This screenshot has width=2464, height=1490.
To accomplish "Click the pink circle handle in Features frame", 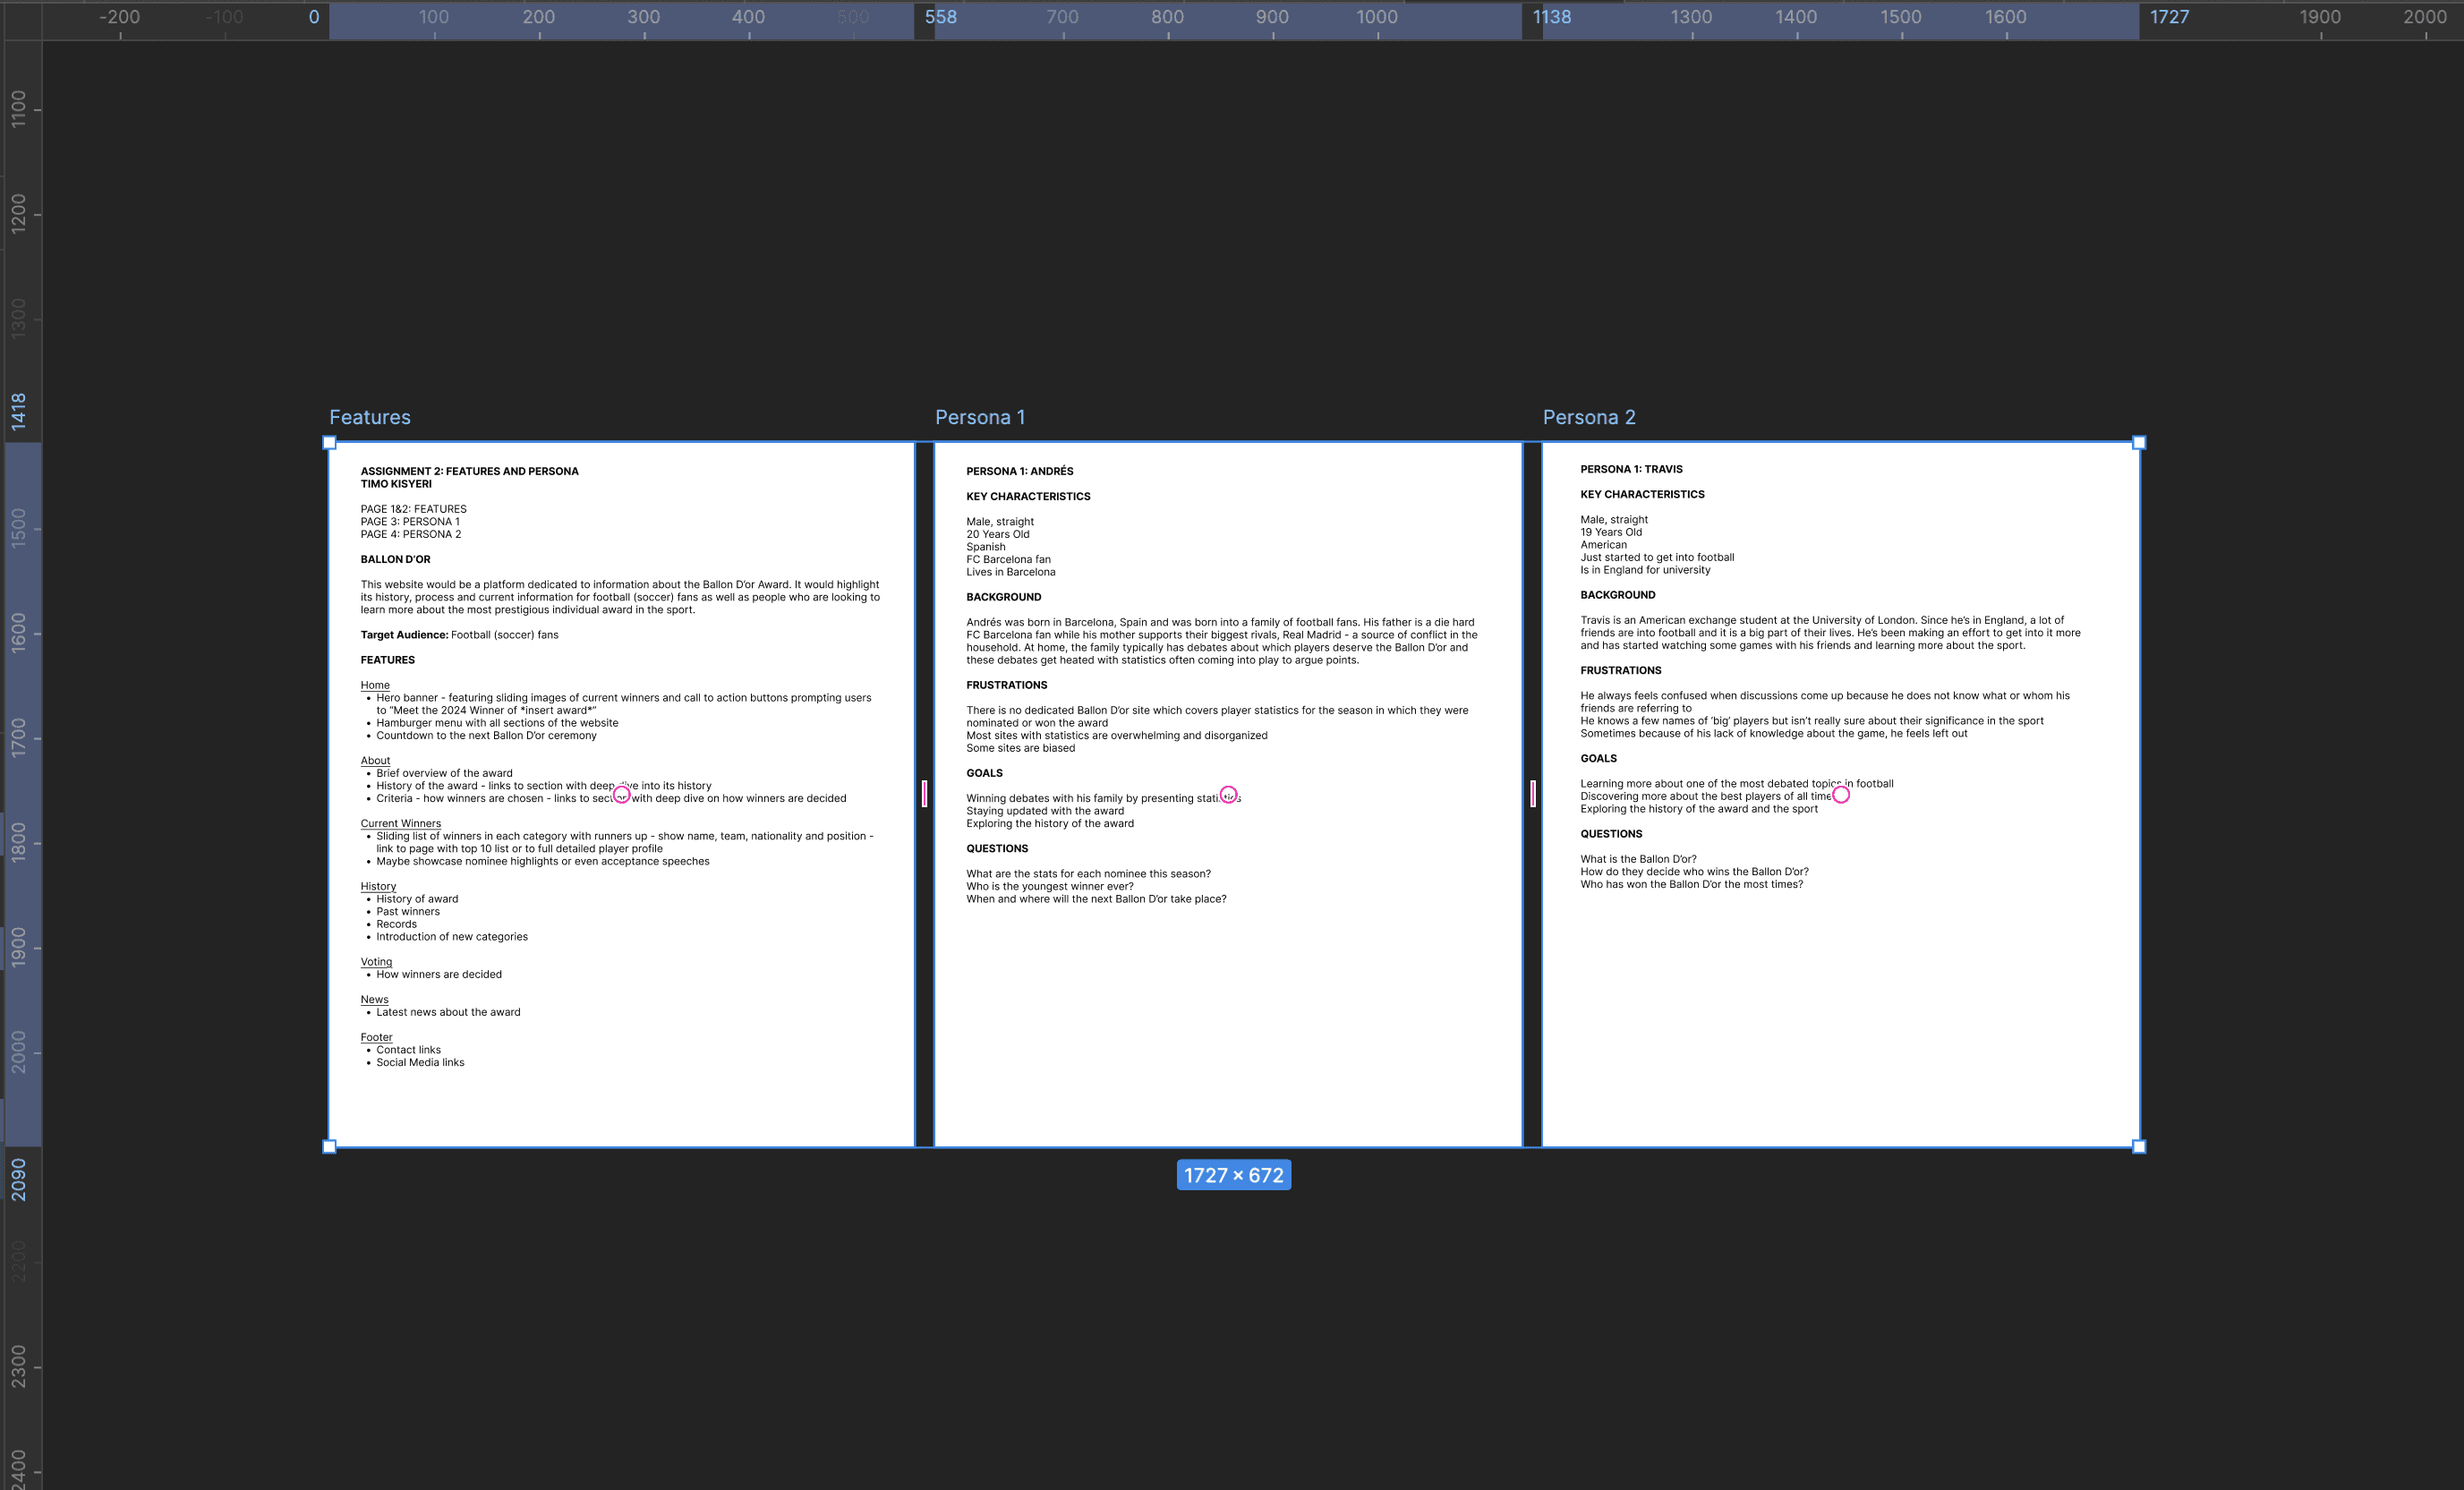I will (x=621, y=794).
